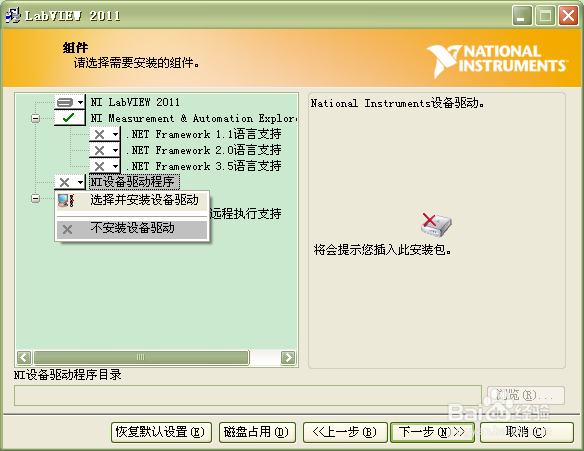Image resolution: width=584 pixels, height=451 pixels.
Task: Click the text 将会提示您插入此安装包。
Action: [383, 250]
